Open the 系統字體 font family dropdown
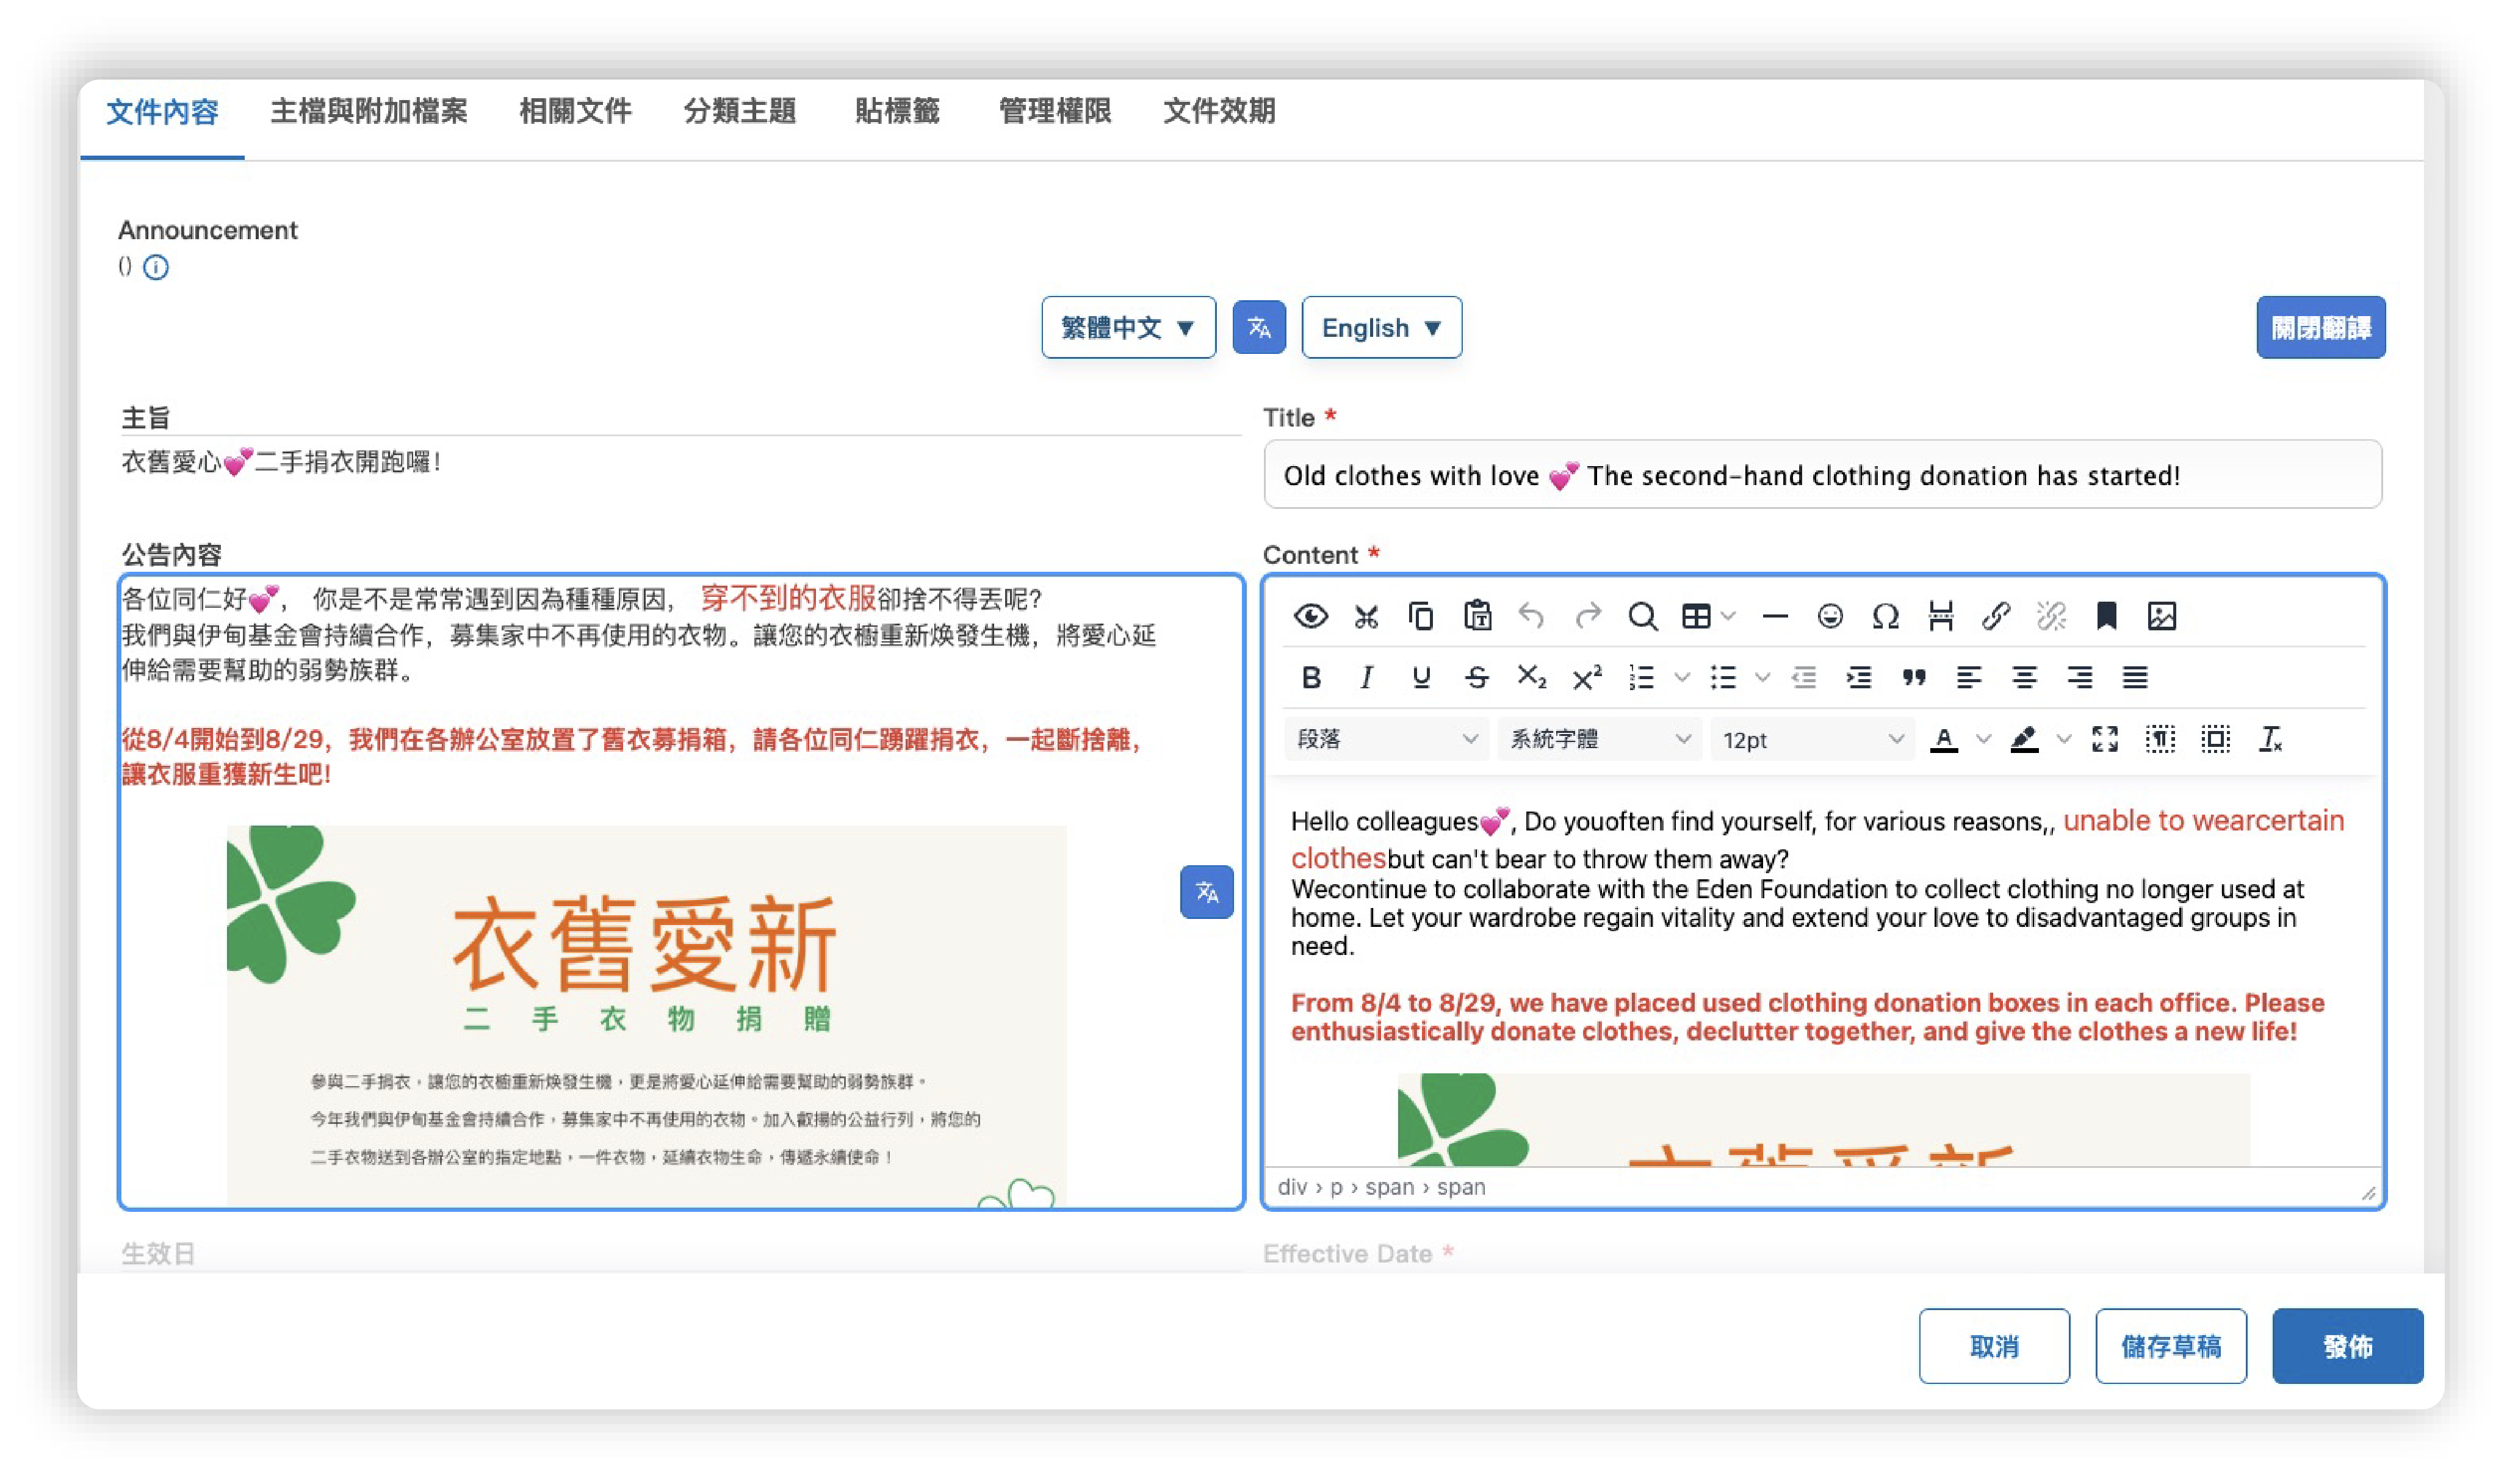2518x1484 pixels. (x=1599, y=739)
